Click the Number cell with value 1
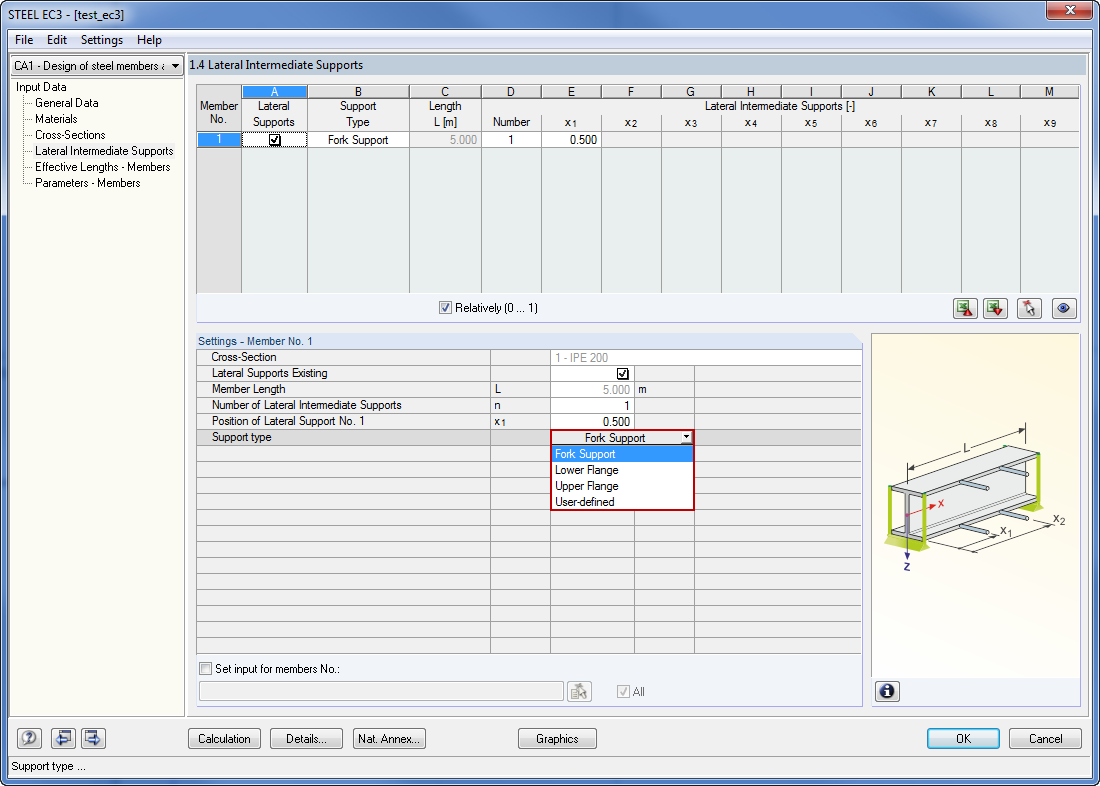 click(x=511, y=140)
